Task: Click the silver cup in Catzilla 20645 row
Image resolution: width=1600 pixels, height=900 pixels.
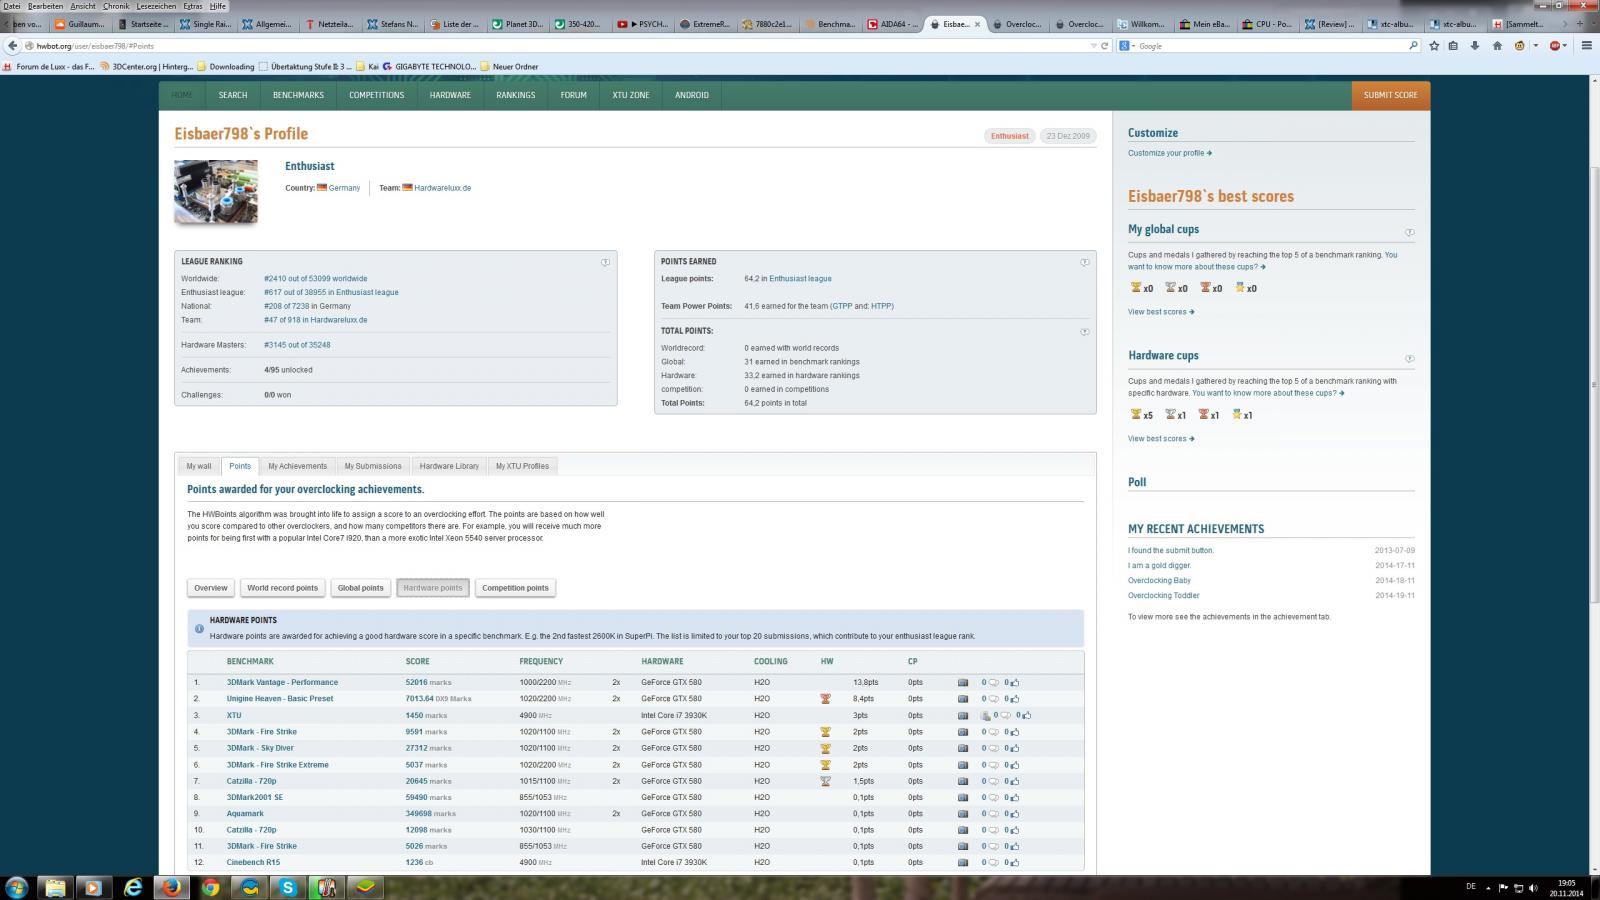Action: (825, 781)
